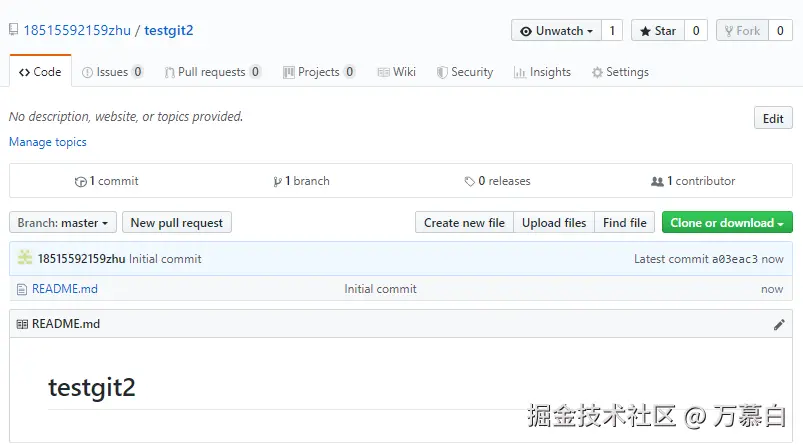Screen dimensions: 803x445
Task: Click the 'now' timestamp in README.md row
Action: [772, 289]
